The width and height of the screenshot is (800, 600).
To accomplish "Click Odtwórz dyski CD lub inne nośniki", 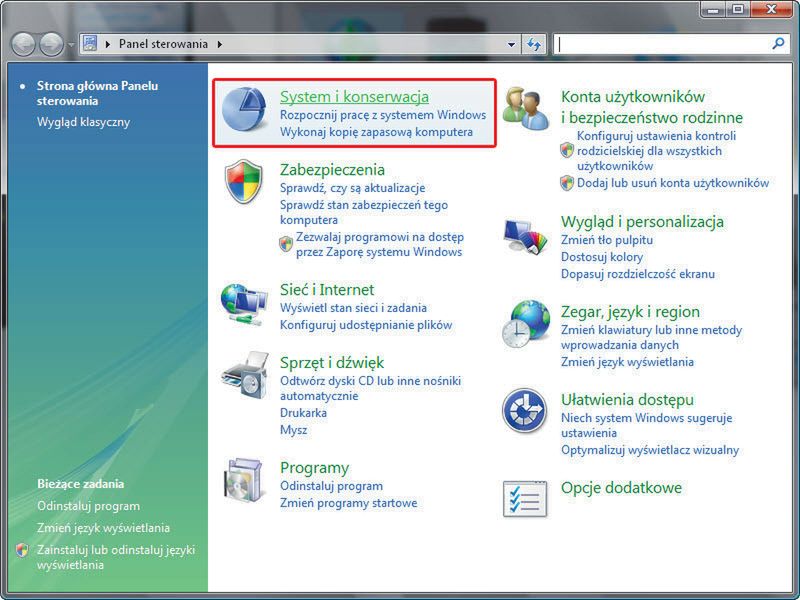I will click(370, 388).
